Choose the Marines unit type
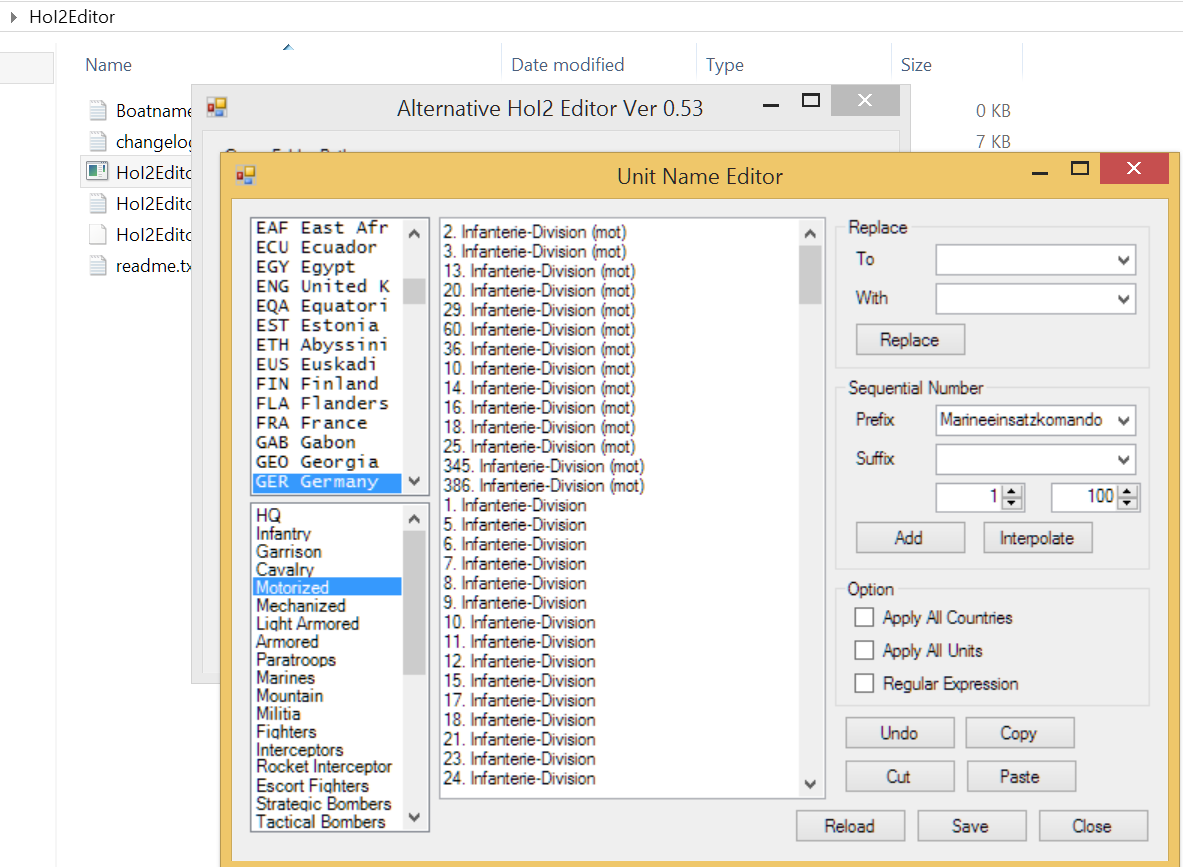The image size is (1183, 867). point(327,678)
